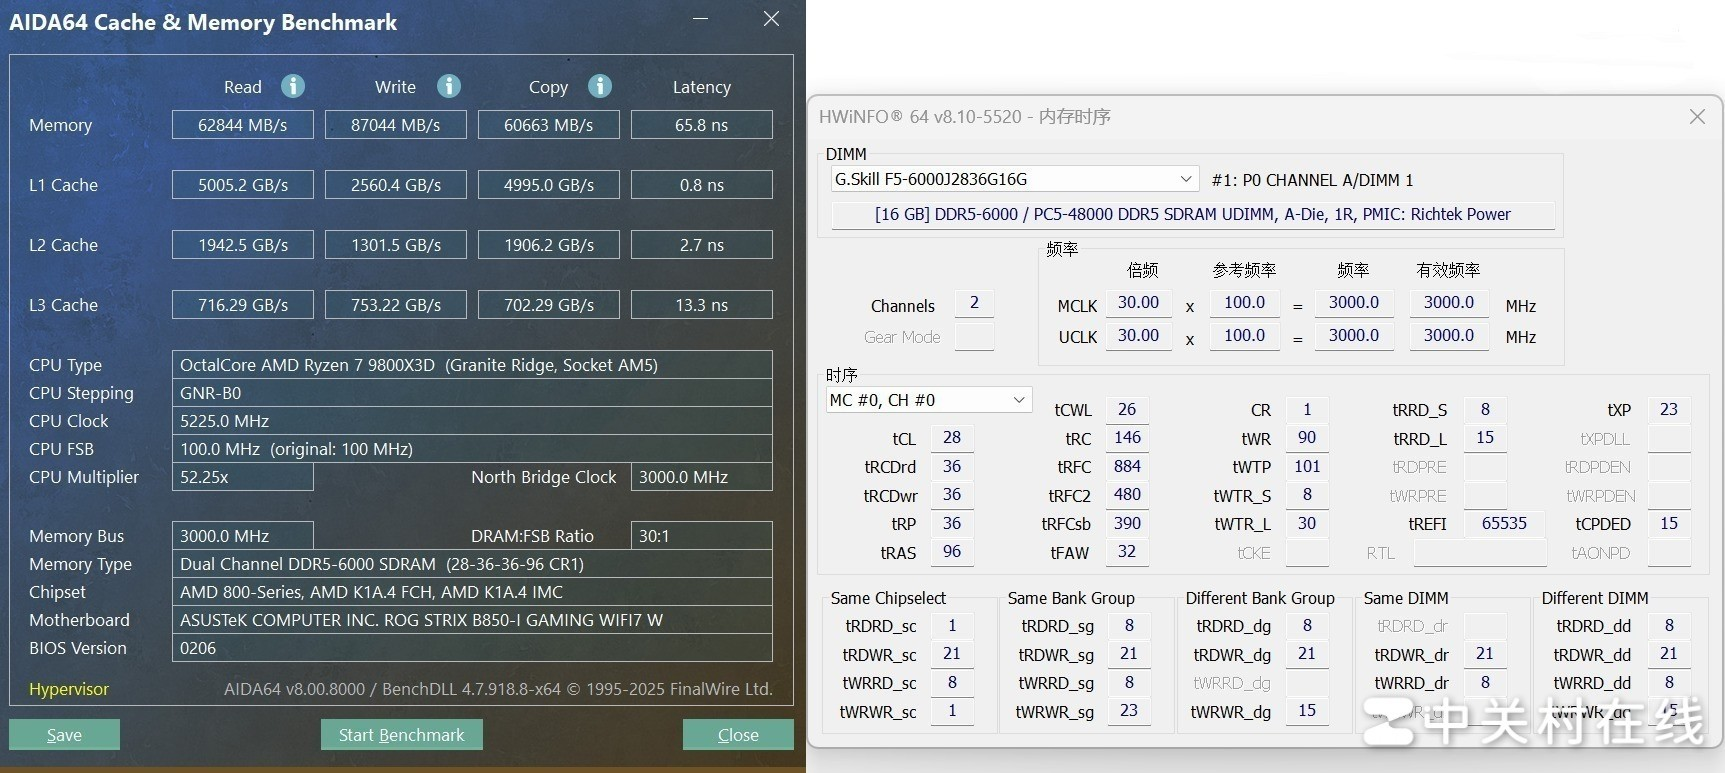Click the DDR5-6000 module description bar
This screenshot has height=773, width=1725.
(1192, 215)
